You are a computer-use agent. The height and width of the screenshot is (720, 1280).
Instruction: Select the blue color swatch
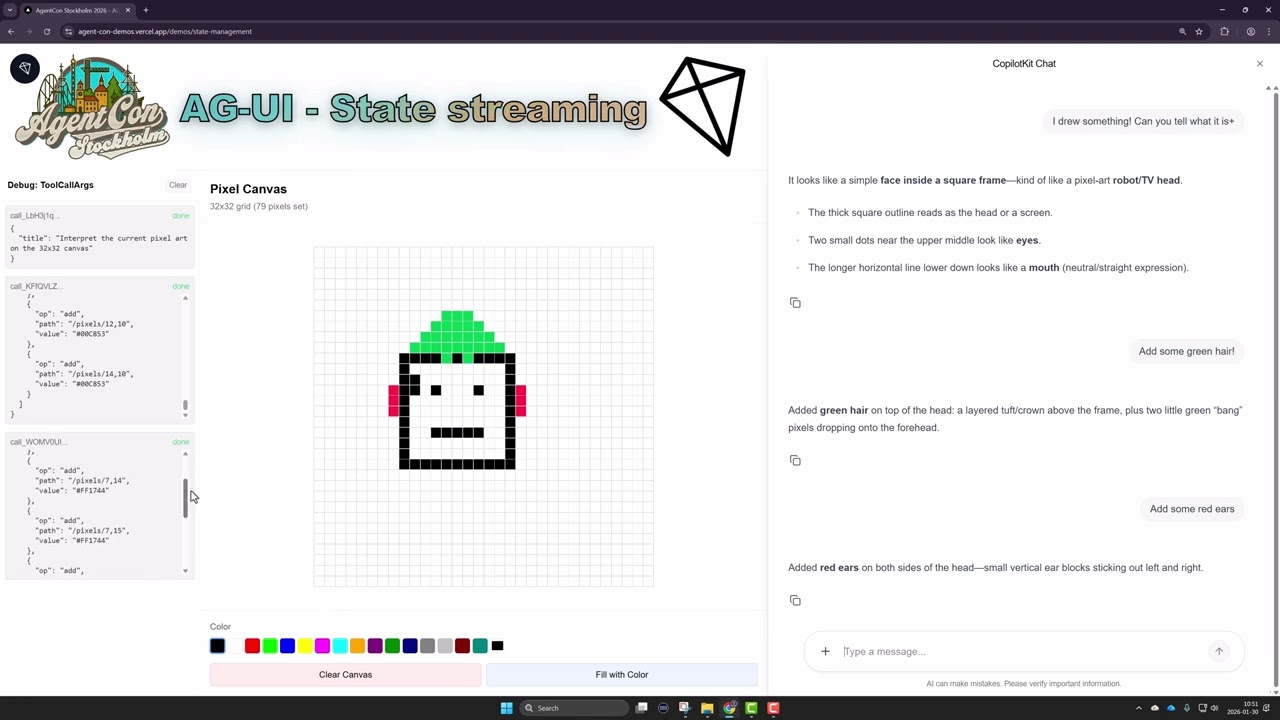coord(287,646)
